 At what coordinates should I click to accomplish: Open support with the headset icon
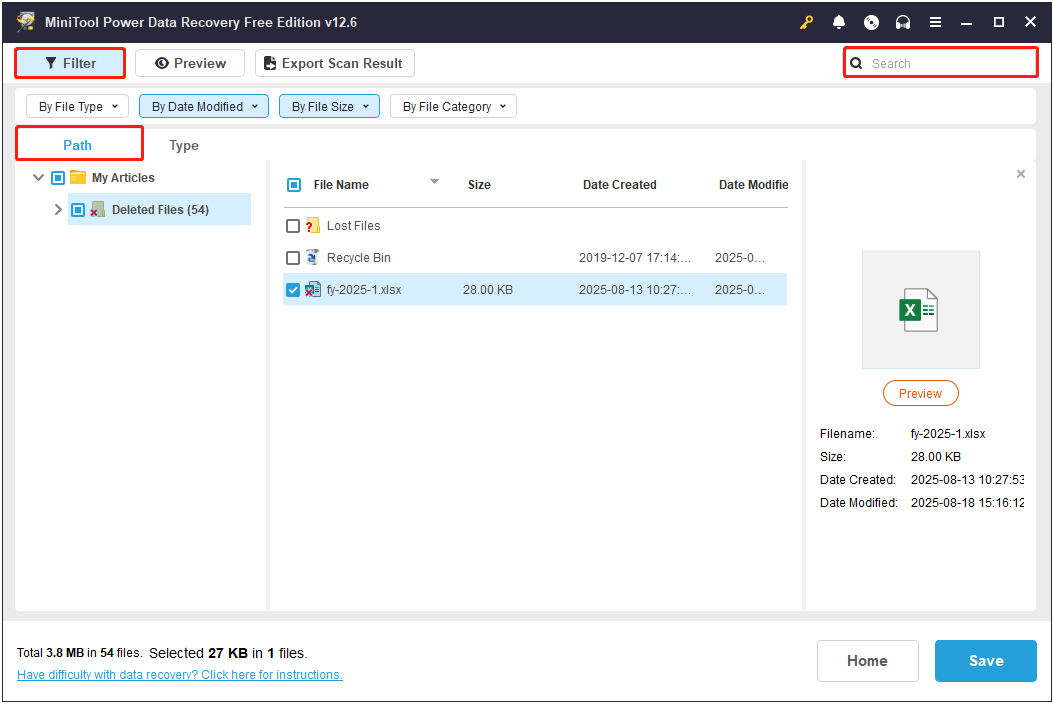(x=903, y=21)
